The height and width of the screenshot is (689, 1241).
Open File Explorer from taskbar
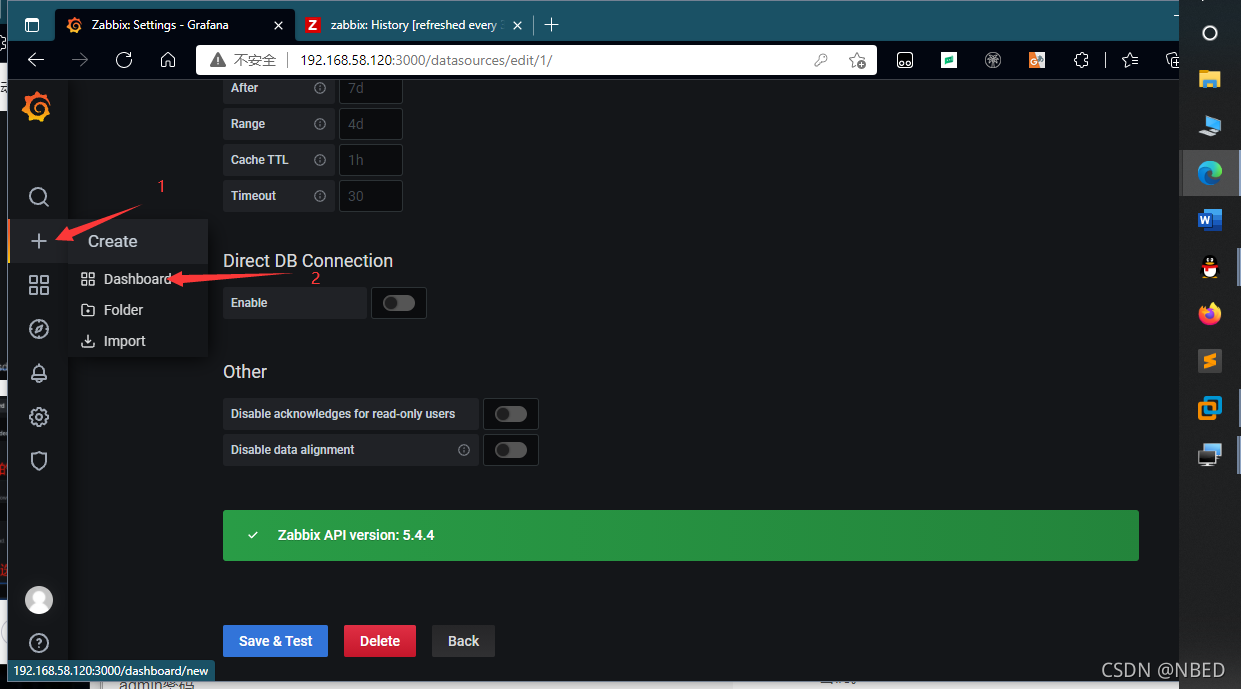[x=1209, y=79]
